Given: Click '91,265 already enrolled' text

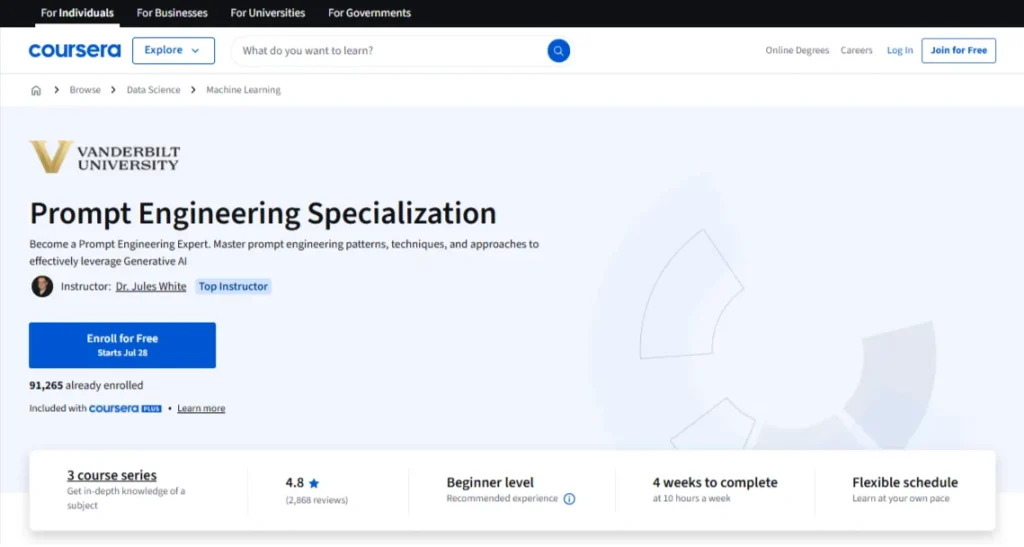Looking at the screenshot, I should coord(86,385).
